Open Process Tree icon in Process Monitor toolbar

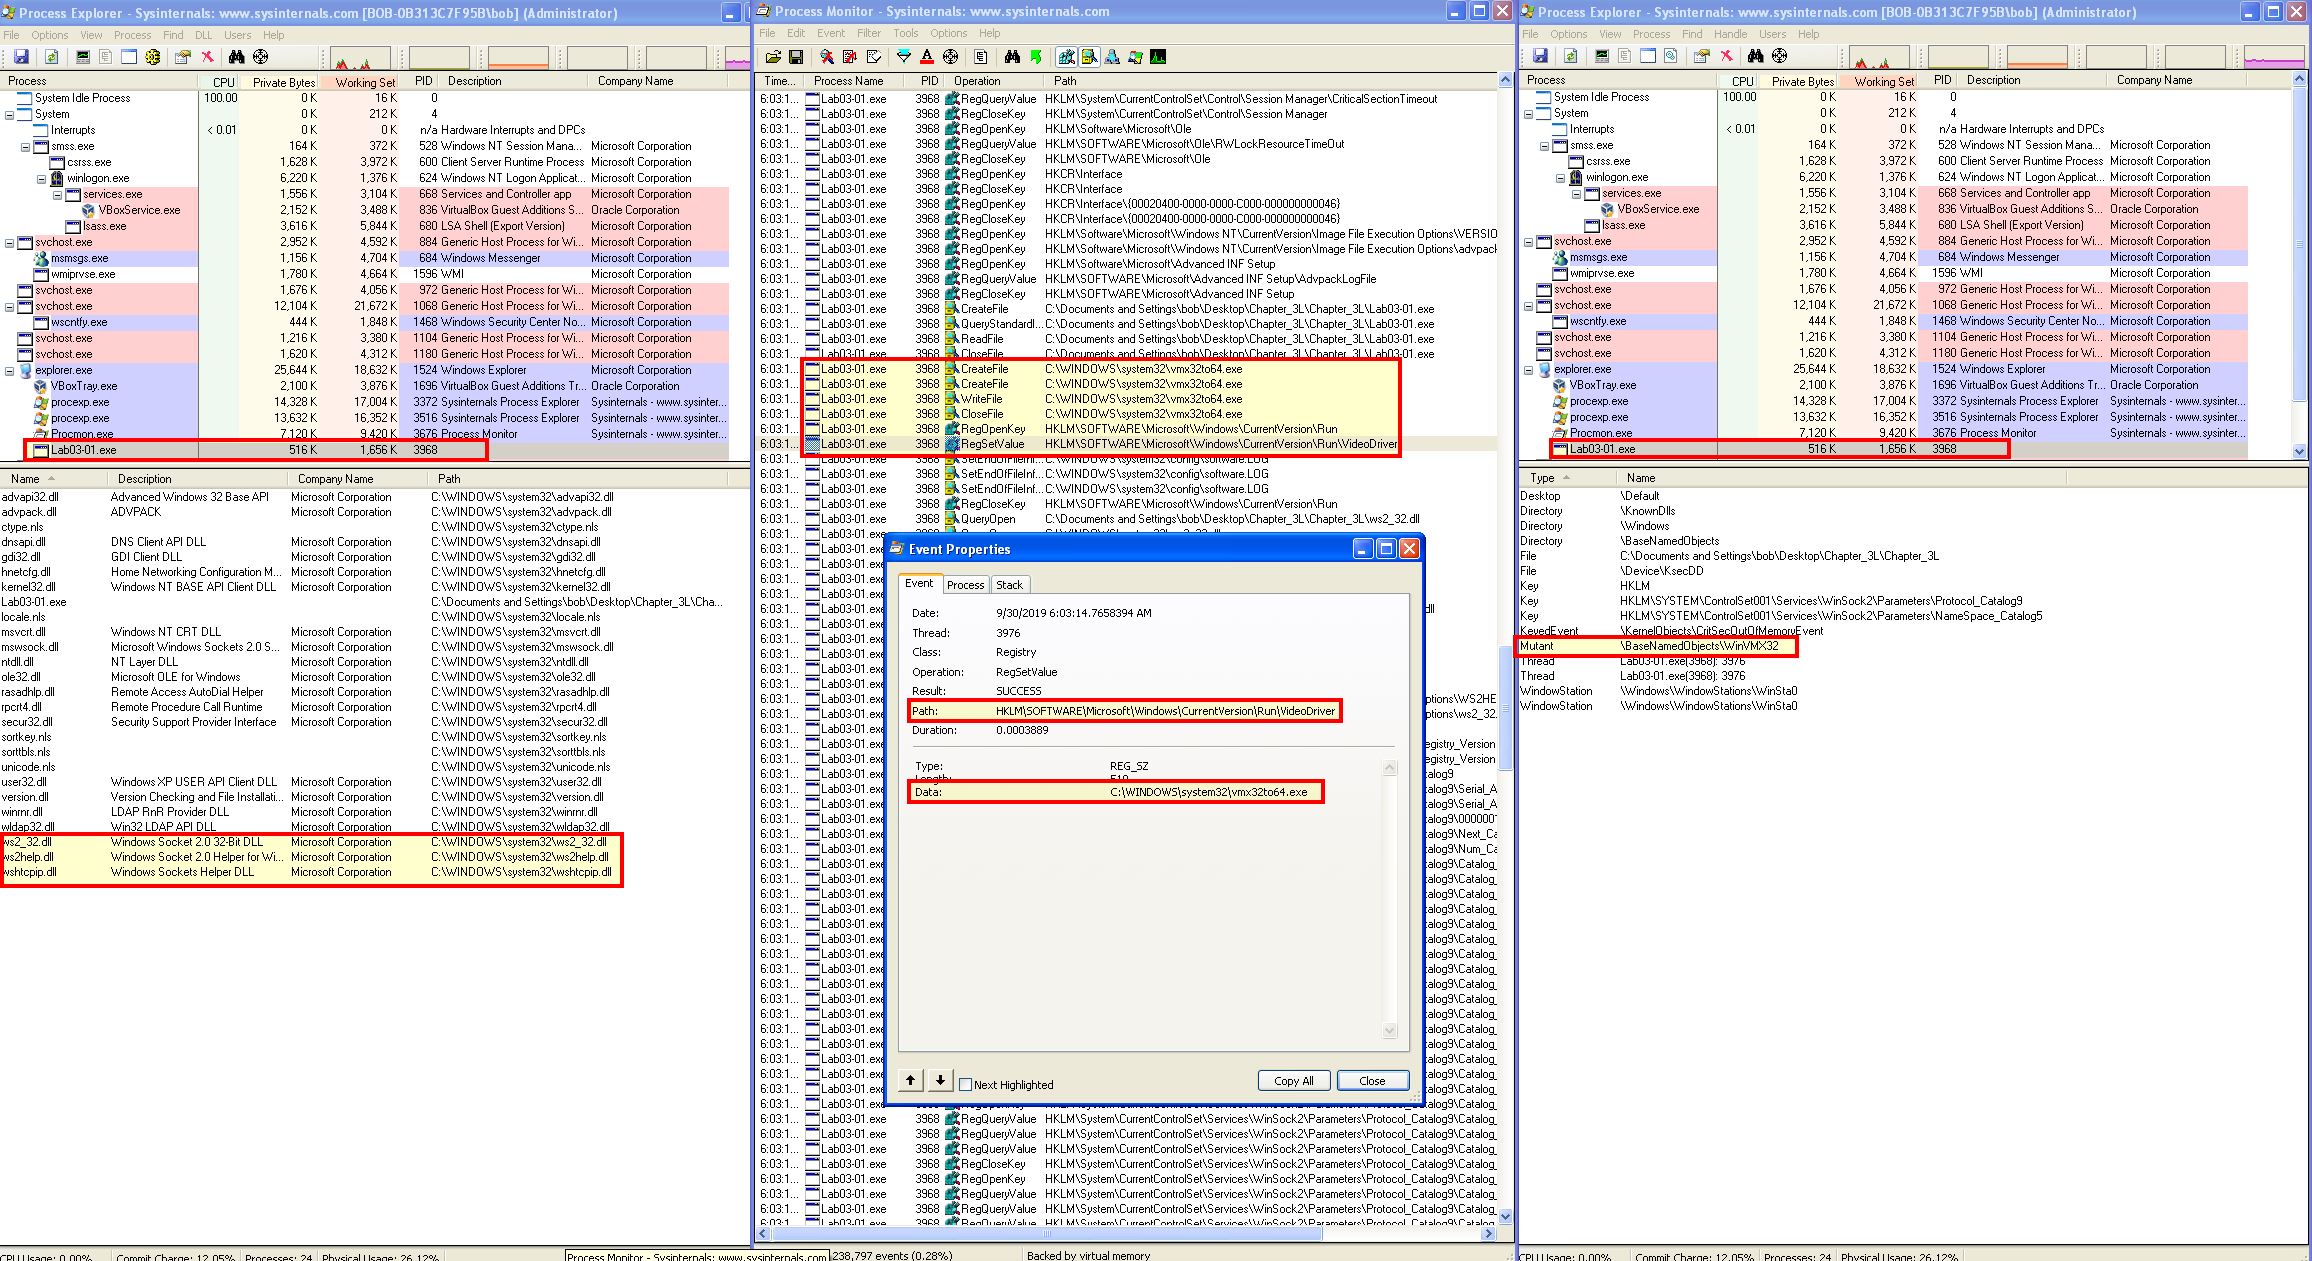click(x=981, y=57)
